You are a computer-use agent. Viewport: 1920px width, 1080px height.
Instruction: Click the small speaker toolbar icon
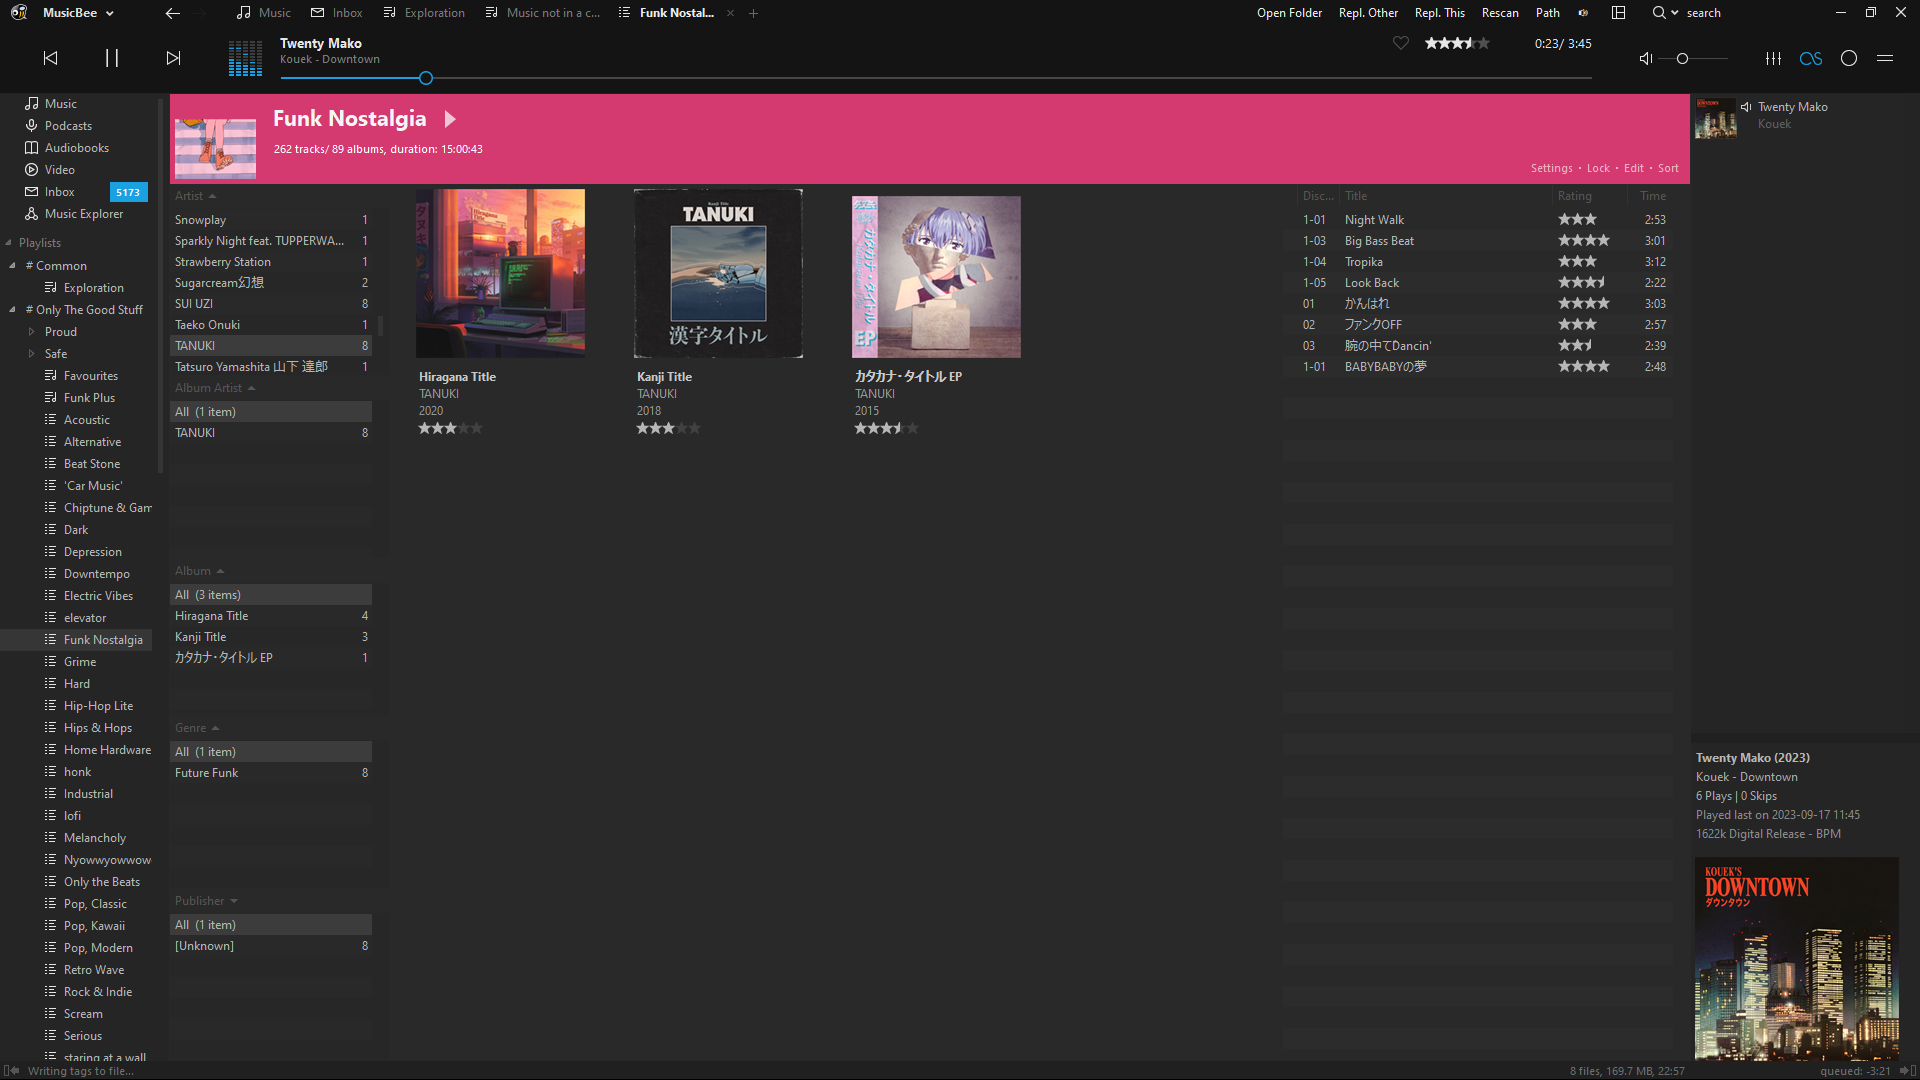pyautogui.click(x=1583, y=13)
